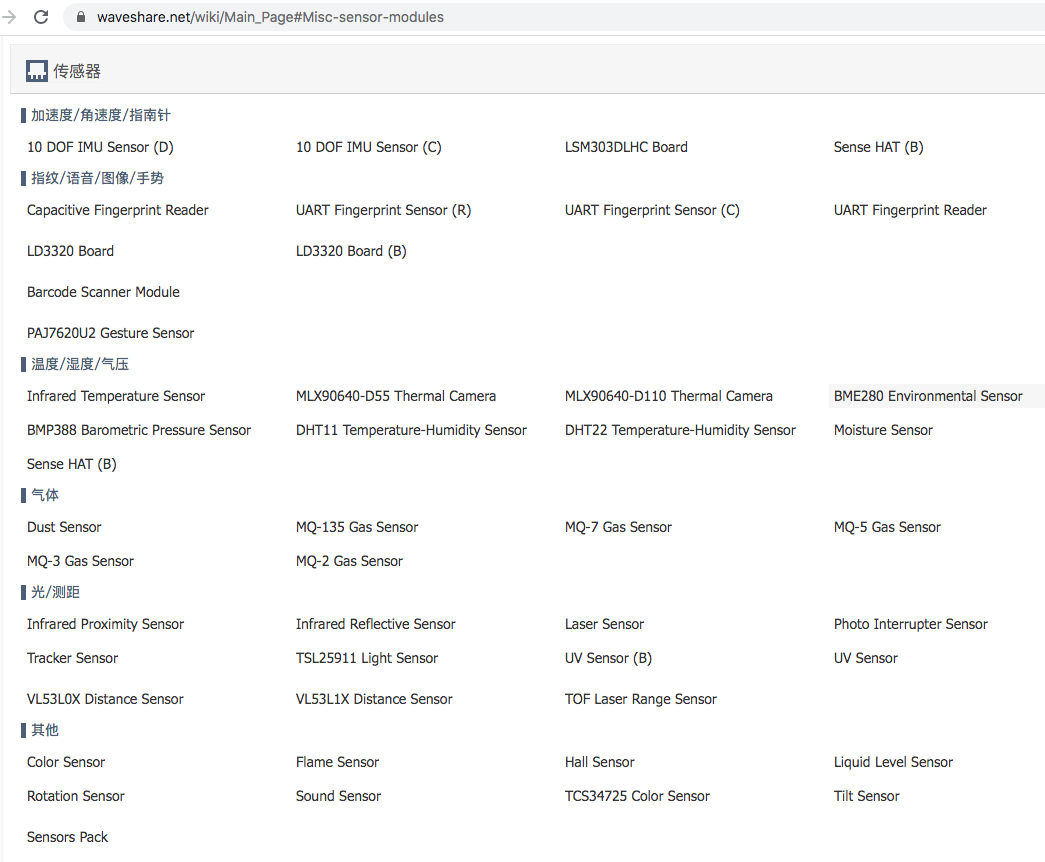
Task: Focus the browser address bar URL
Action: [270, 17]
